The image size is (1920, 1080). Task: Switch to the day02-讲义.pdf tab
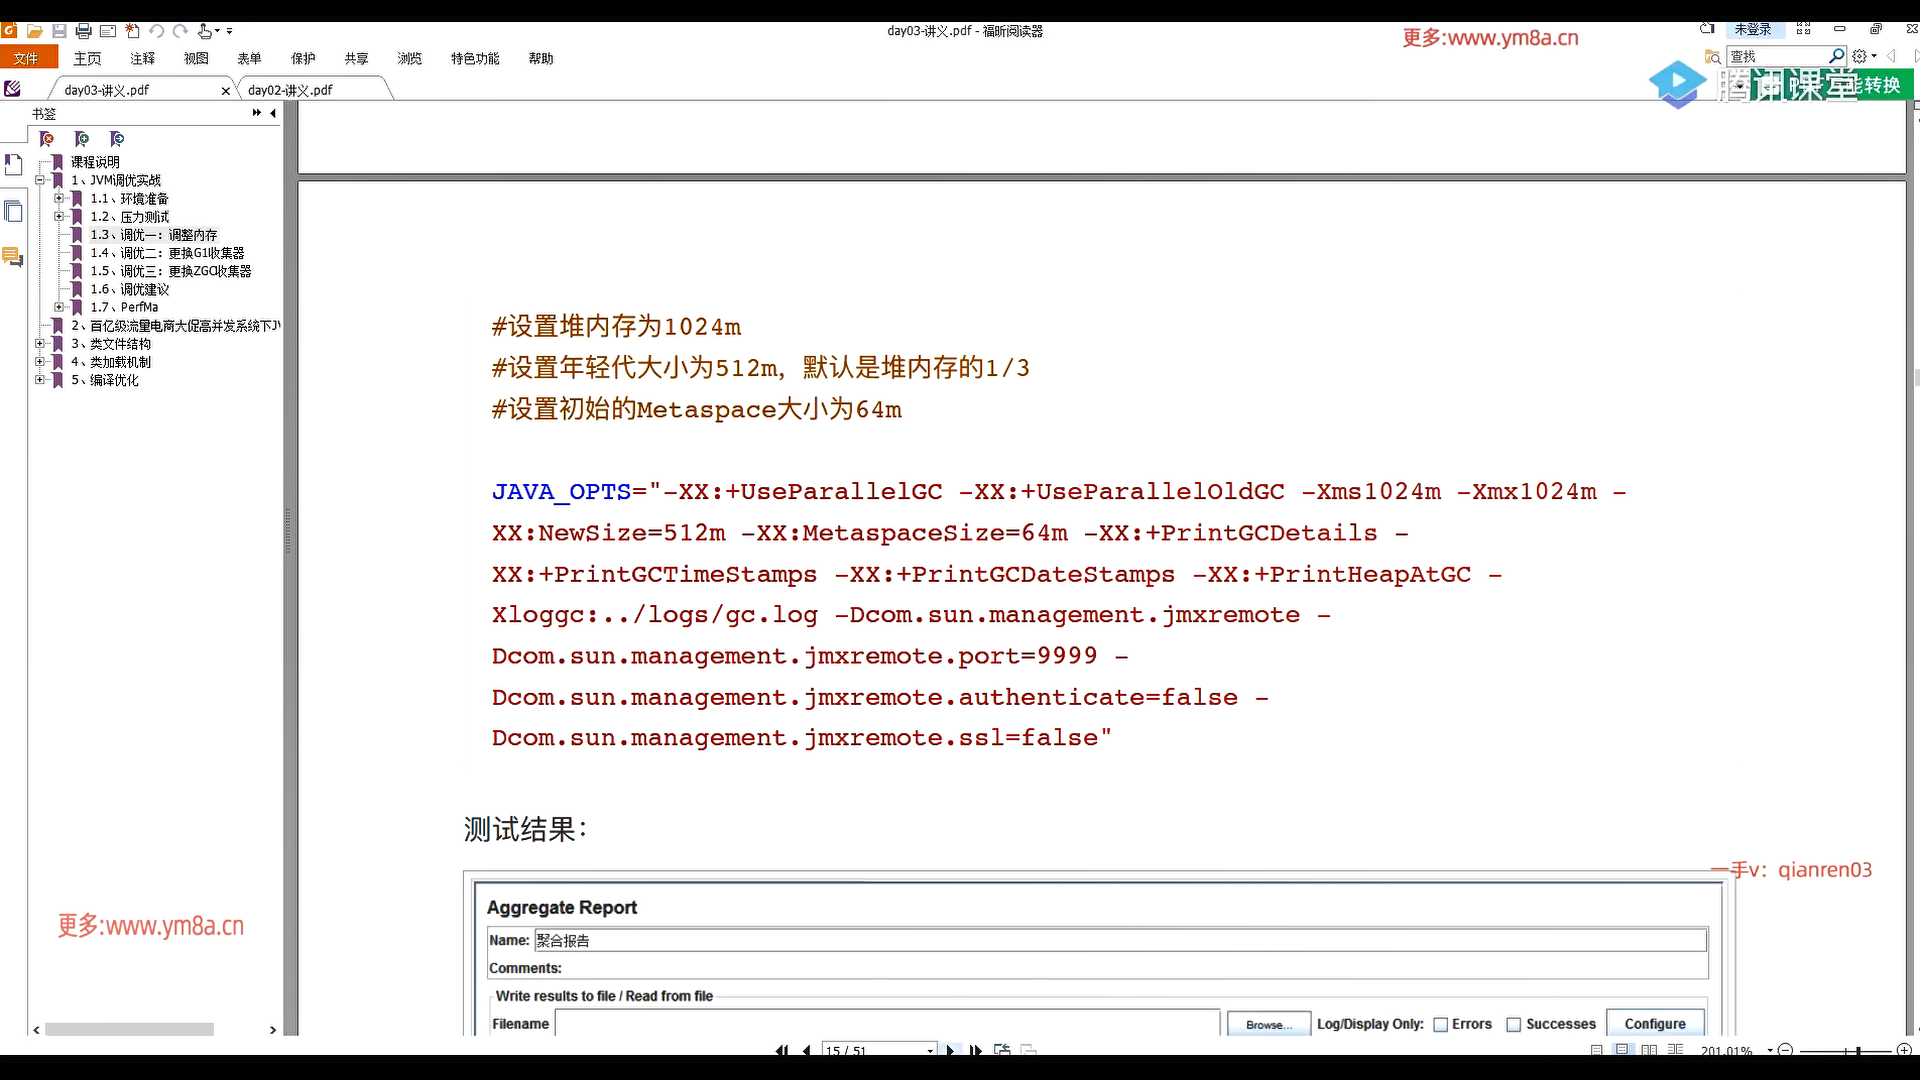290,90
